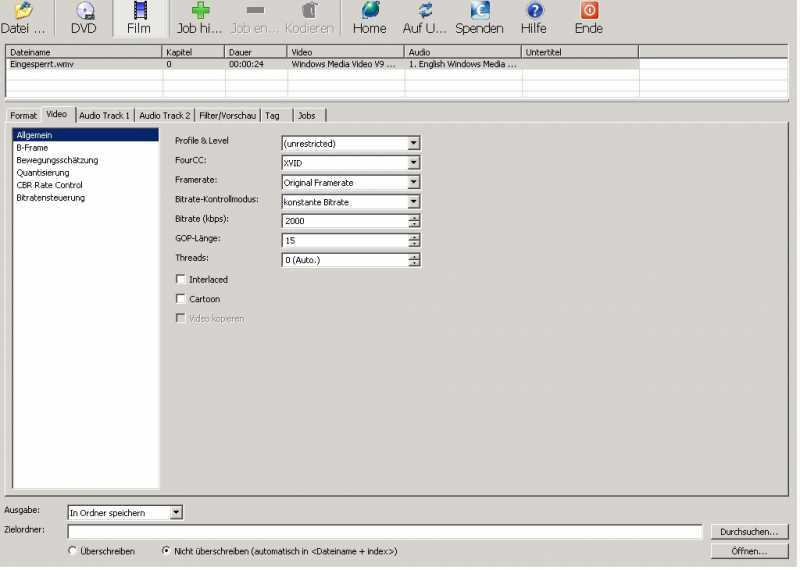The image size is (800, 570).
Task: Click the red Ende exit icon
Action: [x=589, y=11]
